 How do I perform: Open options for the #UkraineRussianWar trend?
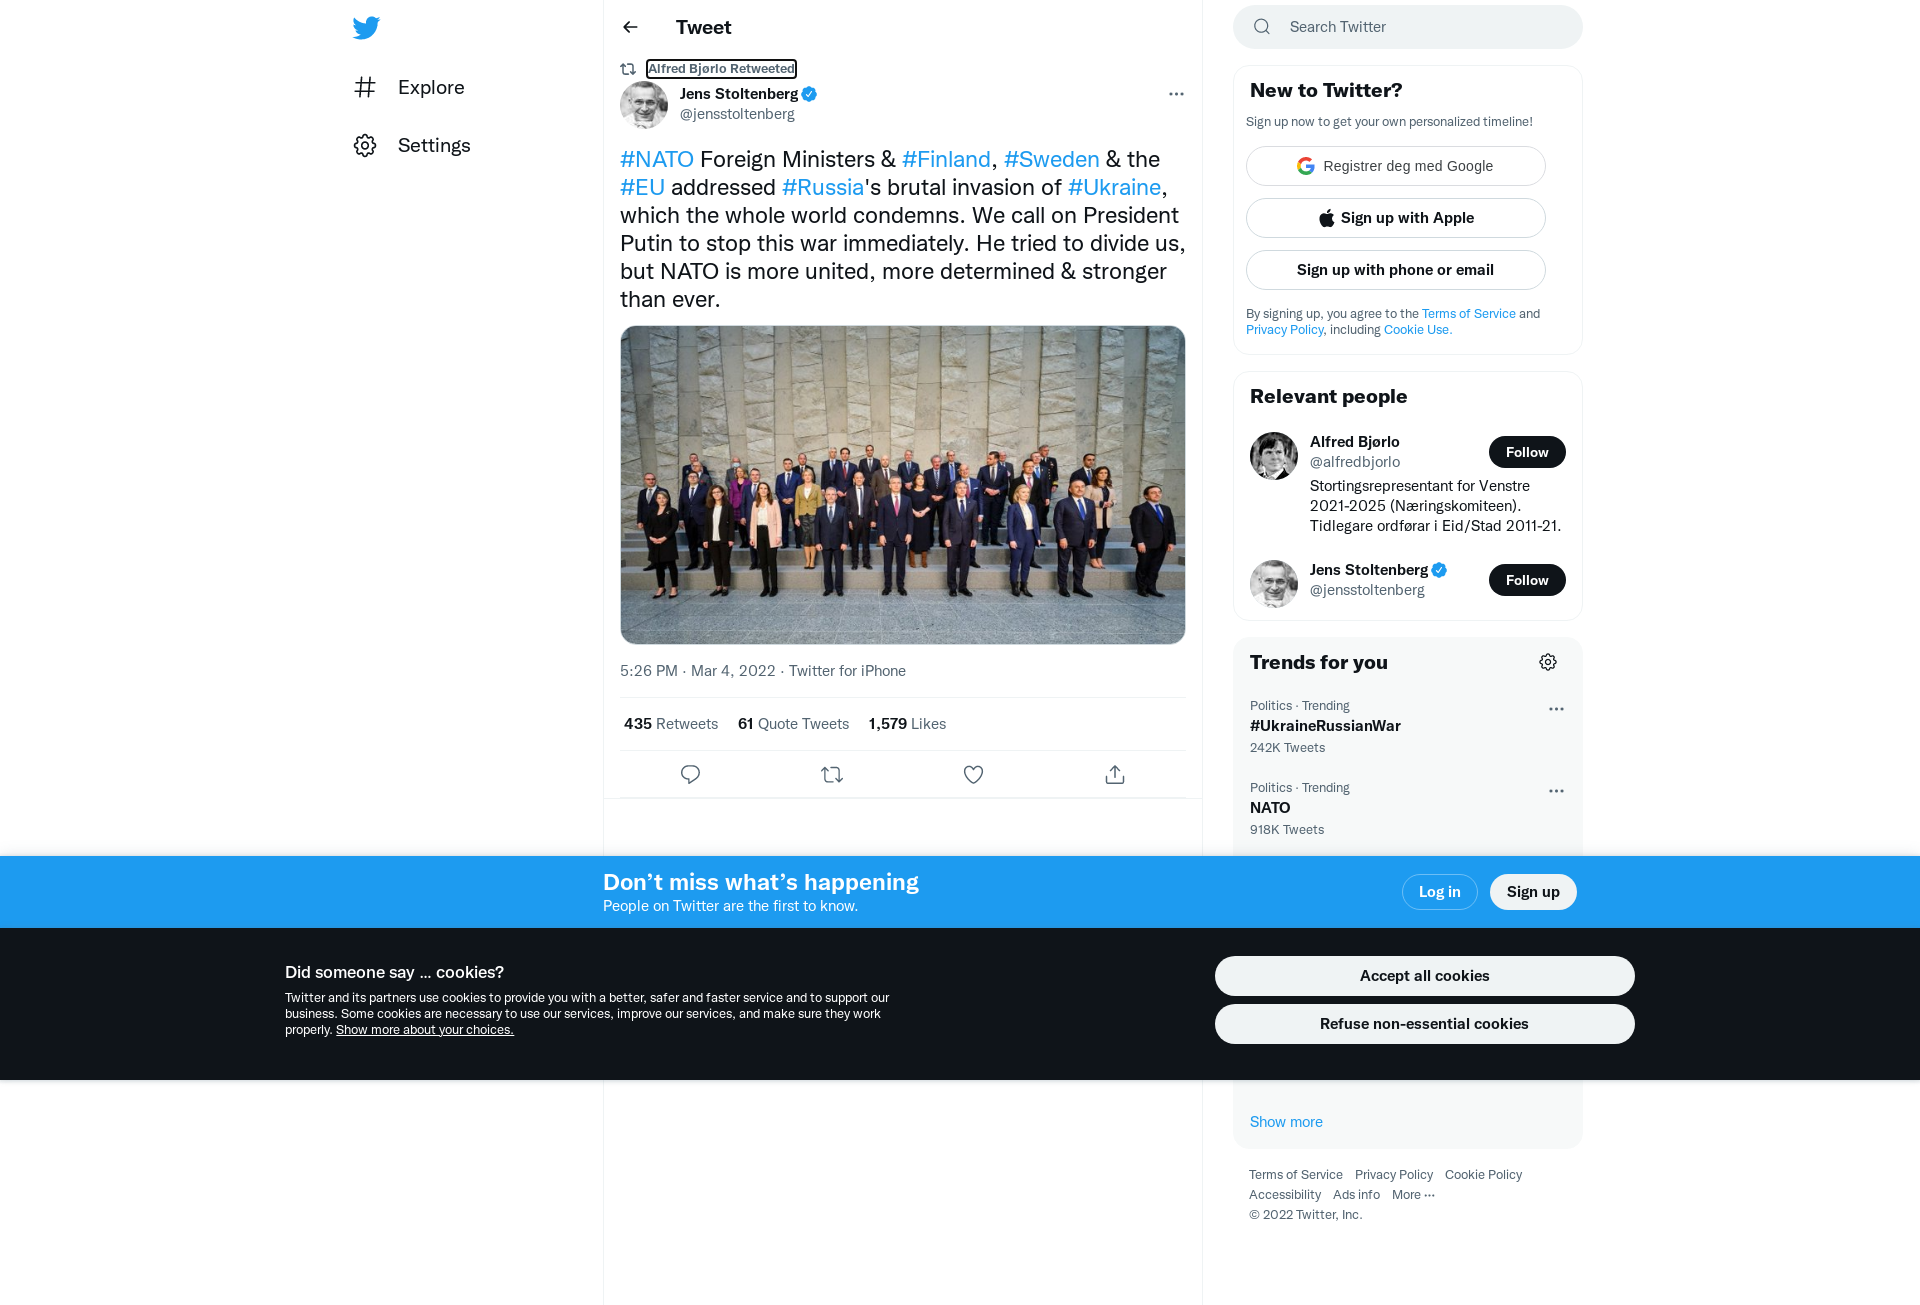[x=1556, y=709]
